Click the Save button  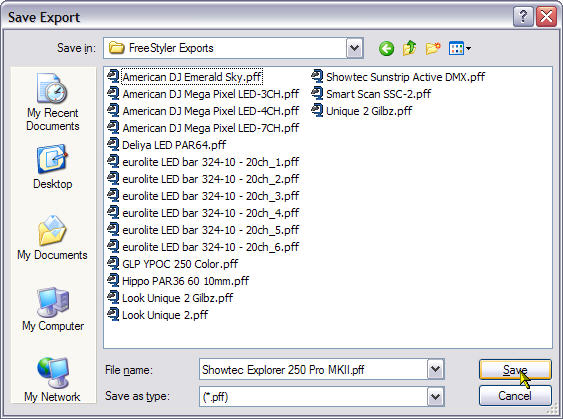515,369
